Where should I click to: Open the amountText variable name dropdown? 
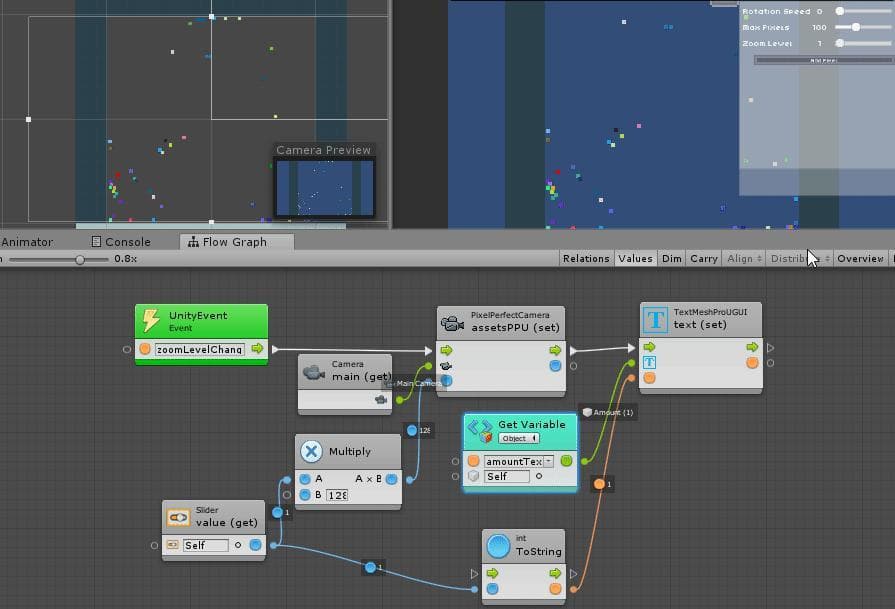[x=549, y=461]
